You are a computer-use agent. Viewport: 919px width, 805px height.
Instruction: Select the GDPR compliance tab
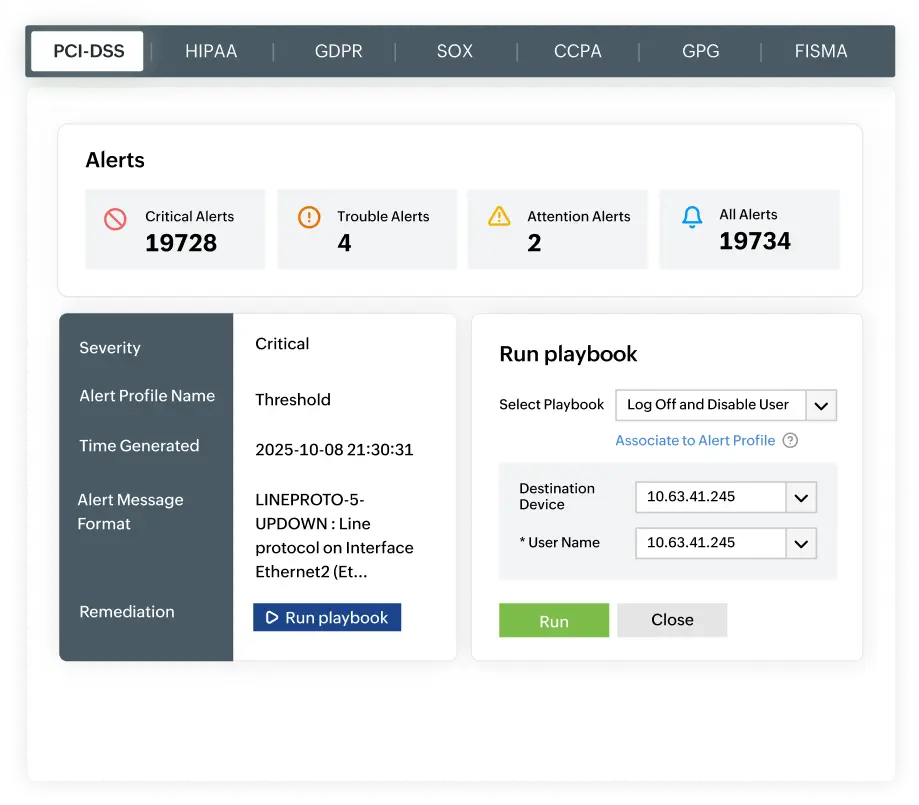coord(337,51)
